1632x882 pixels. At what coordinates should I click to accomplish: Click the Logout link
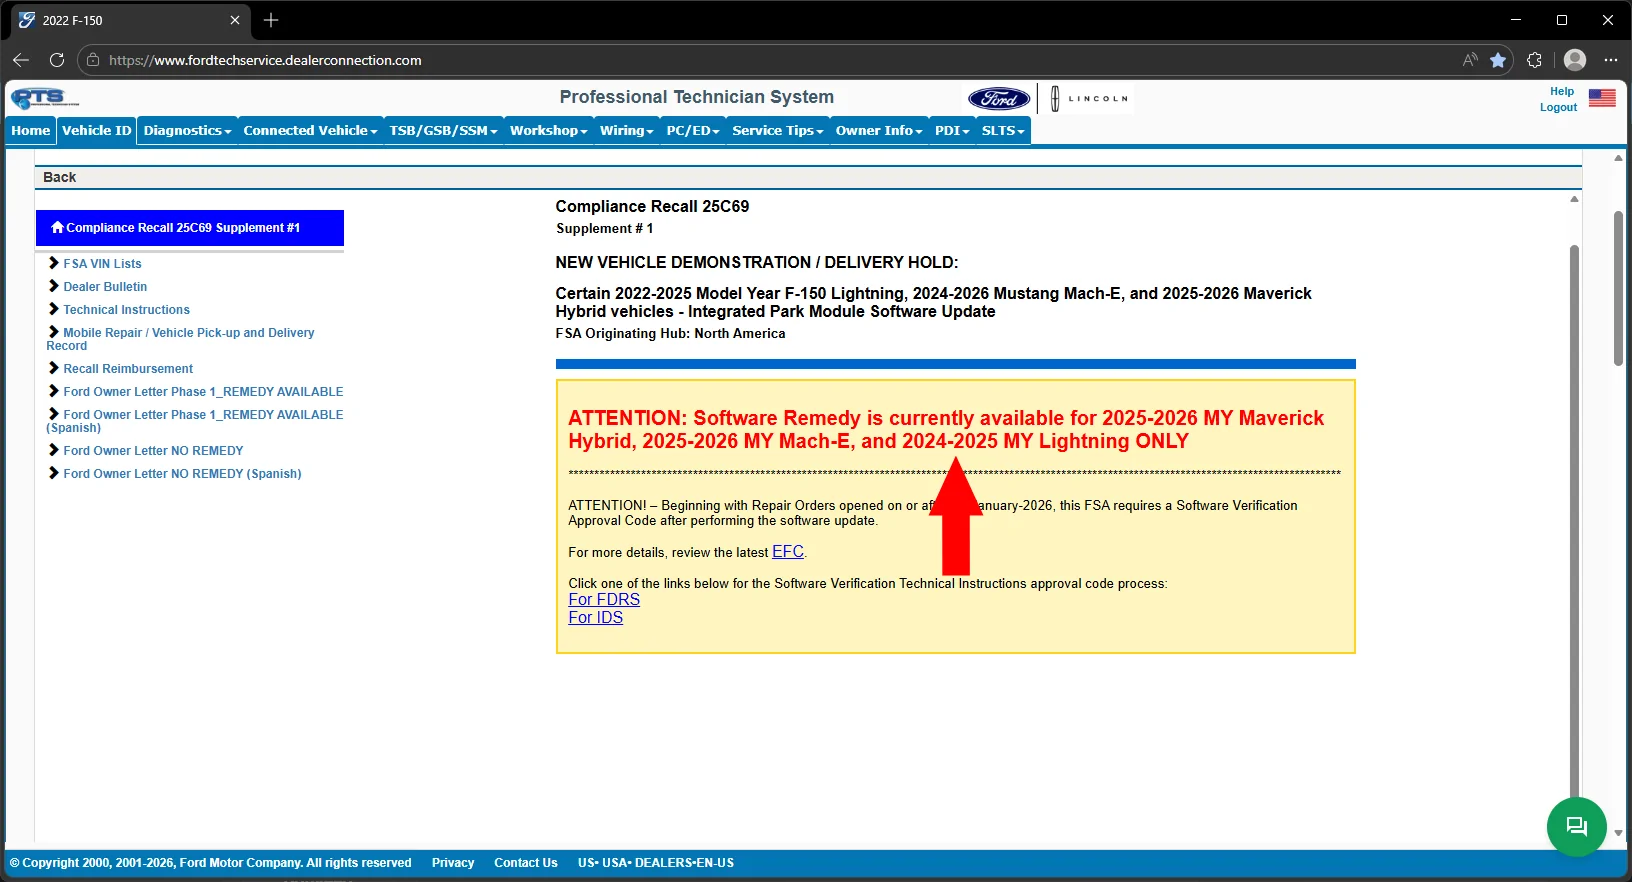point(1558,107)
